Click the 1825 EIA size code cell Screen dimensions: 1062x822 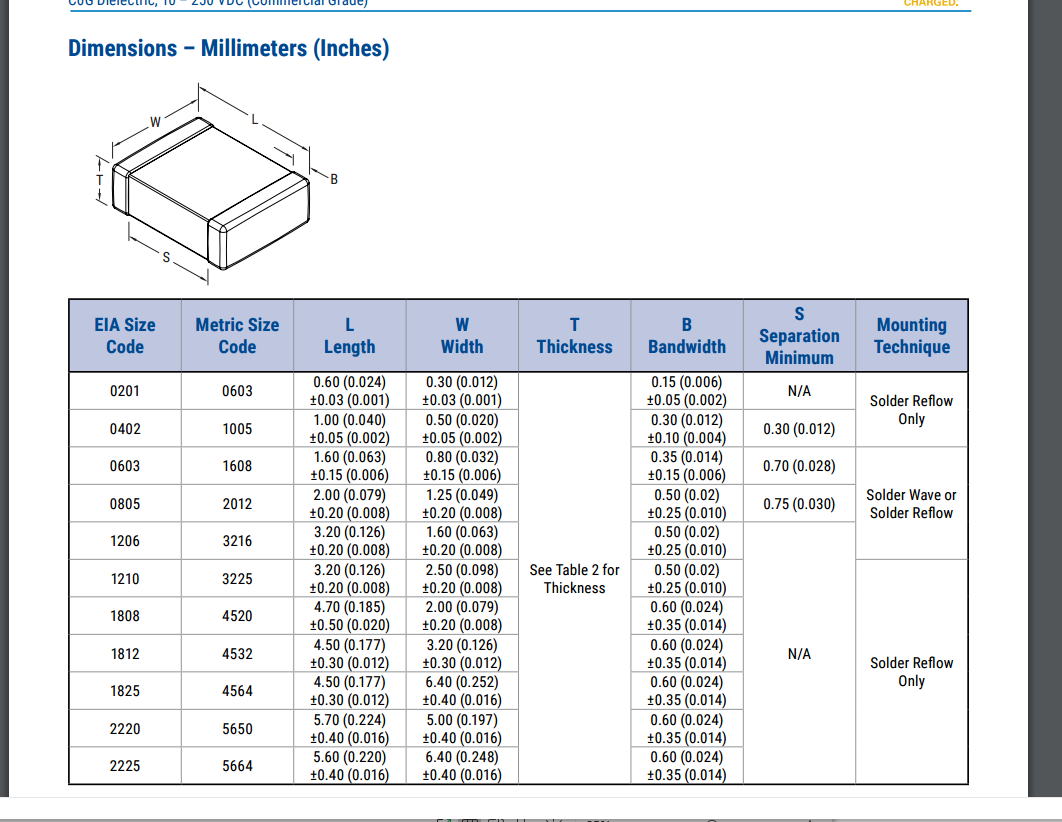coord(125,691)
